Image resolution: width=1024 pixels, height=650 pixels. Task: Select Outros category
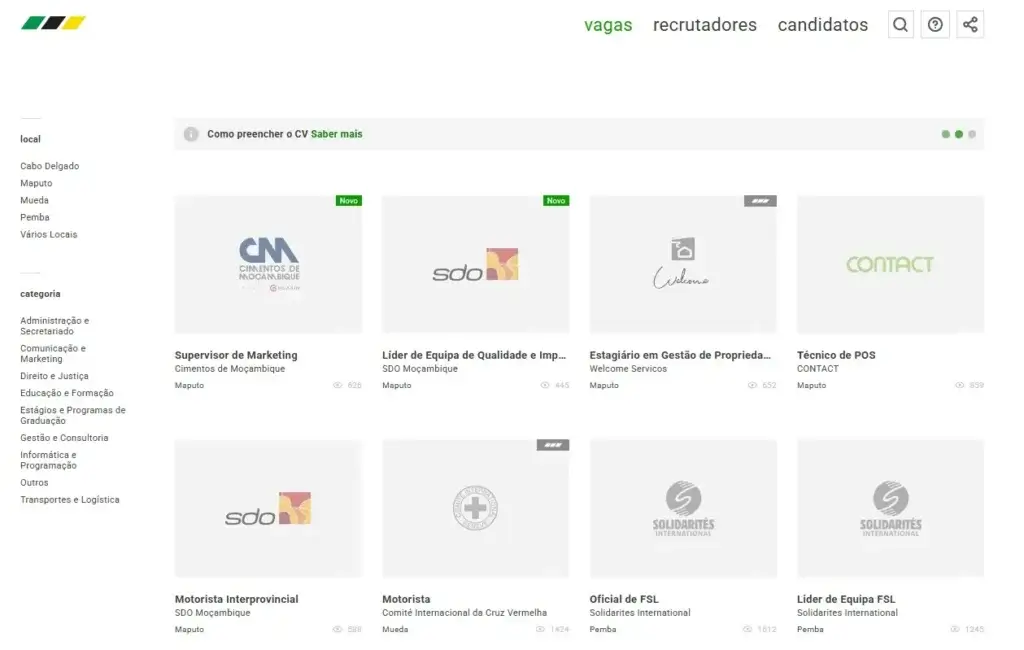[34, 482]
